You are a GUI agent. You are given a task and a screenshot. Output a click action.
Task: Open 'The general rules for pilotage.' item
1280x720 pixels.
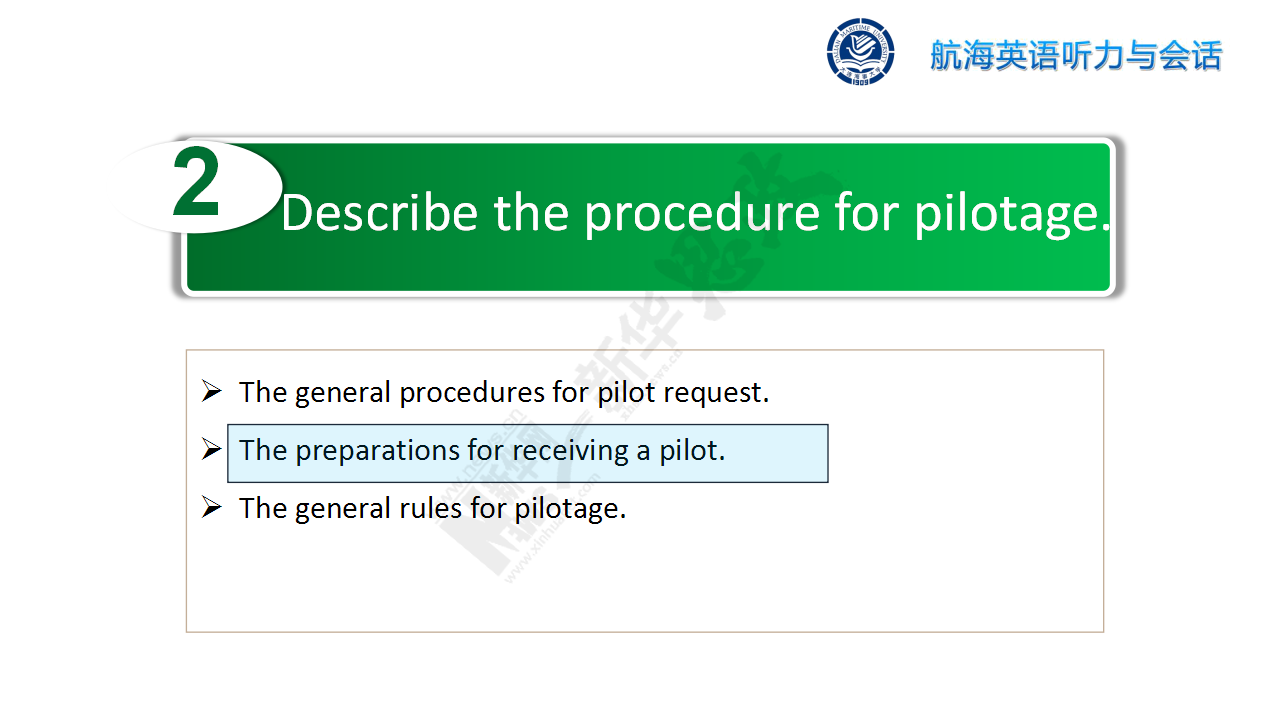(432, 508)
